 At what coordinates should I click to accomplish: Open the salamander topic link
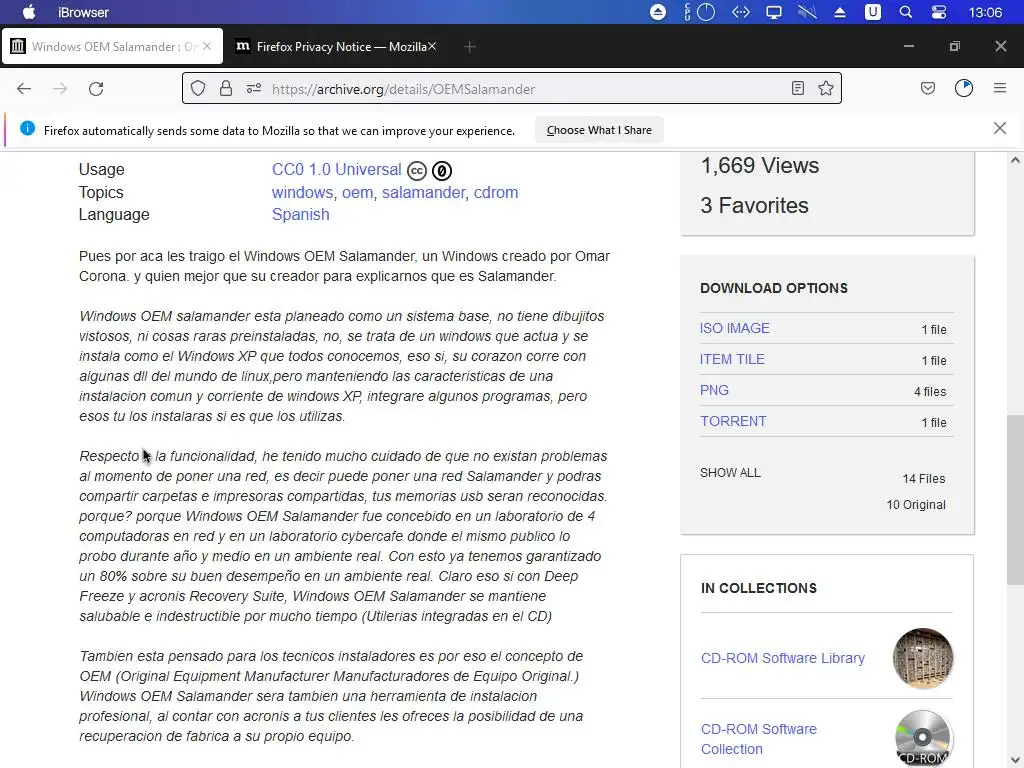click(x=423, y=193)
